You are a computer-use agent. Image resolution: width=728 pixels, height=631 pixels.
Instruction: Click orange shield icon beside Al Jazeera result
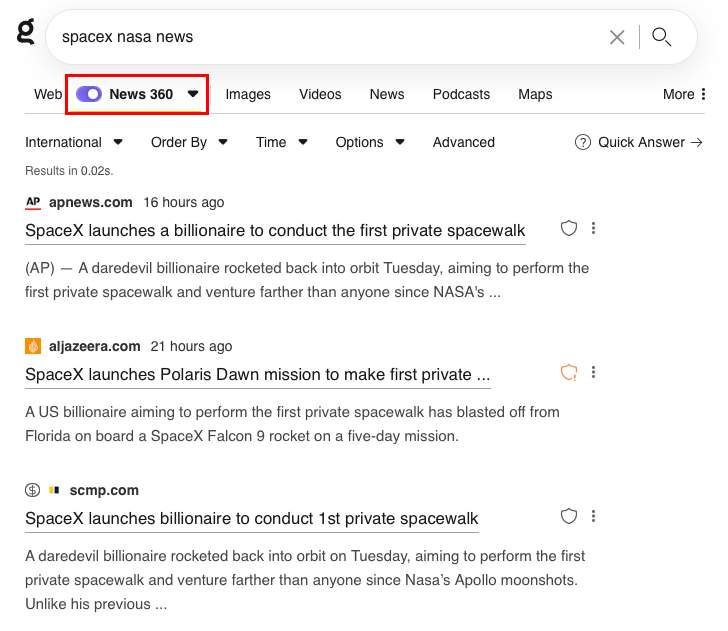coord(569,373)
